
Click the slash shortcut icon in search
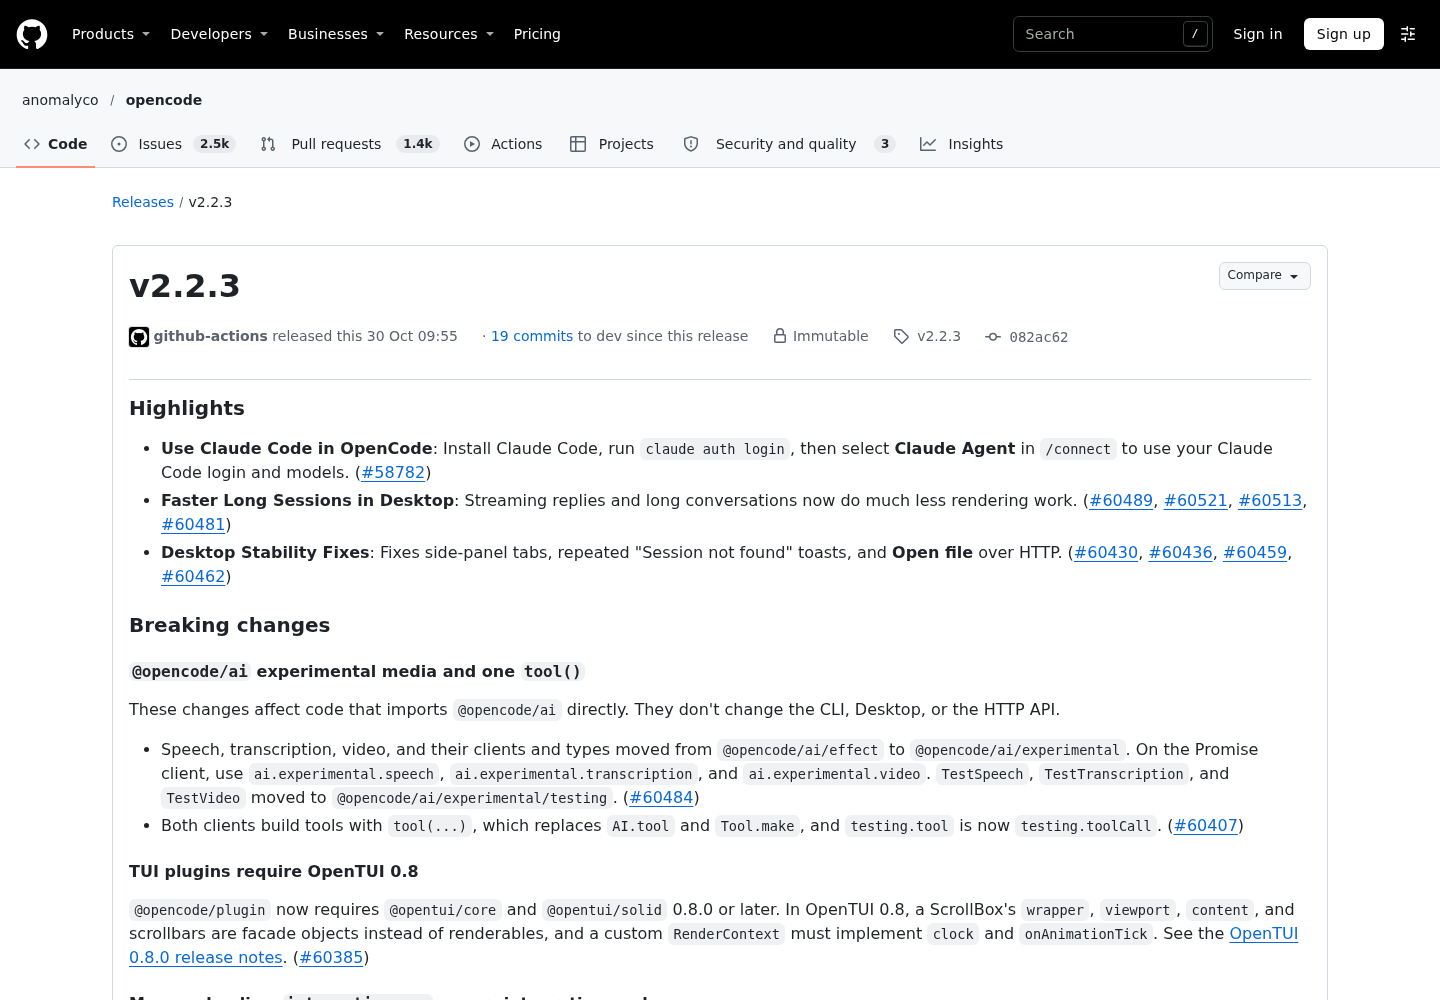1195,34
